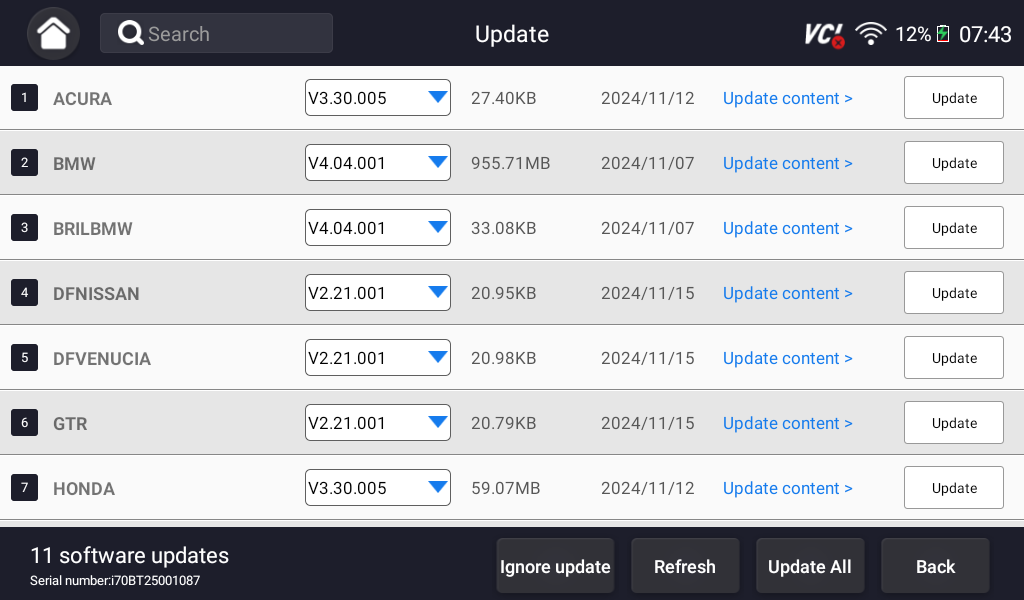The height and width of the screenshot is (600, 1024).
Task: Open the DFNISSAN version dropdown
Action: [377, 293]
